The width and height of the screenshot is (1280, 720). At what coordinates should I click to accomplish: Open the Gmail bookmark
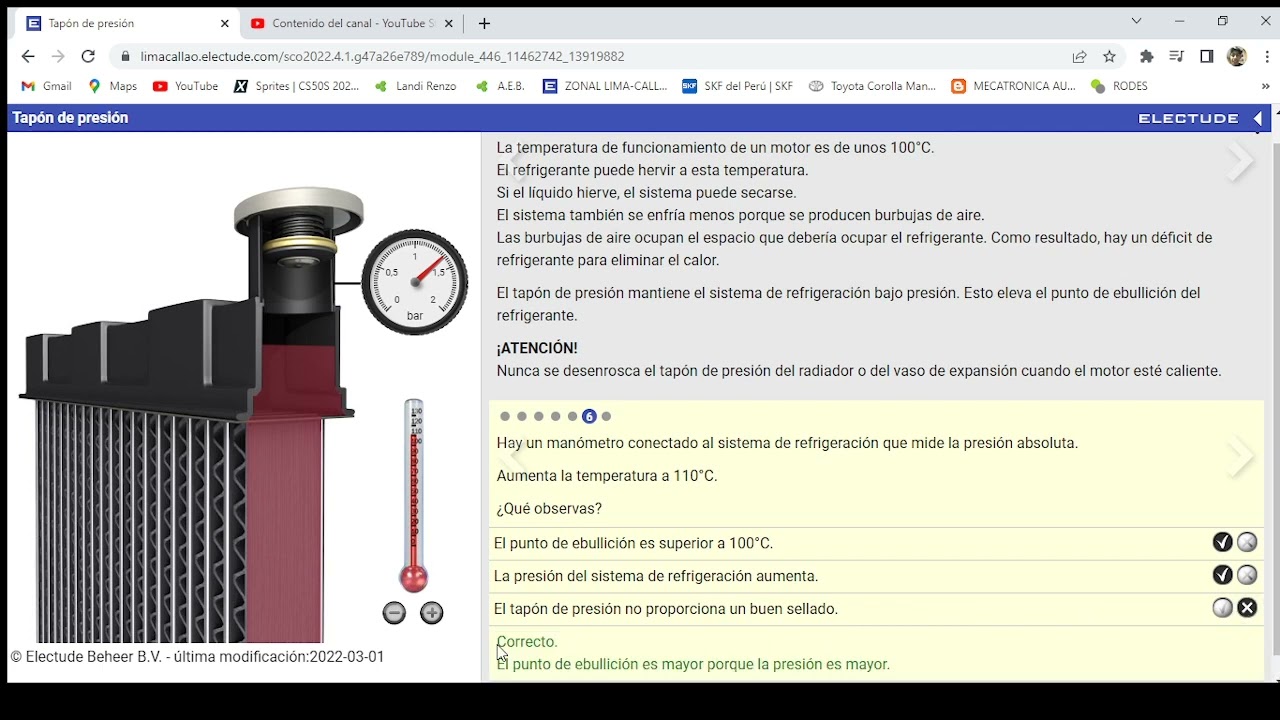(x=46, y=86)
